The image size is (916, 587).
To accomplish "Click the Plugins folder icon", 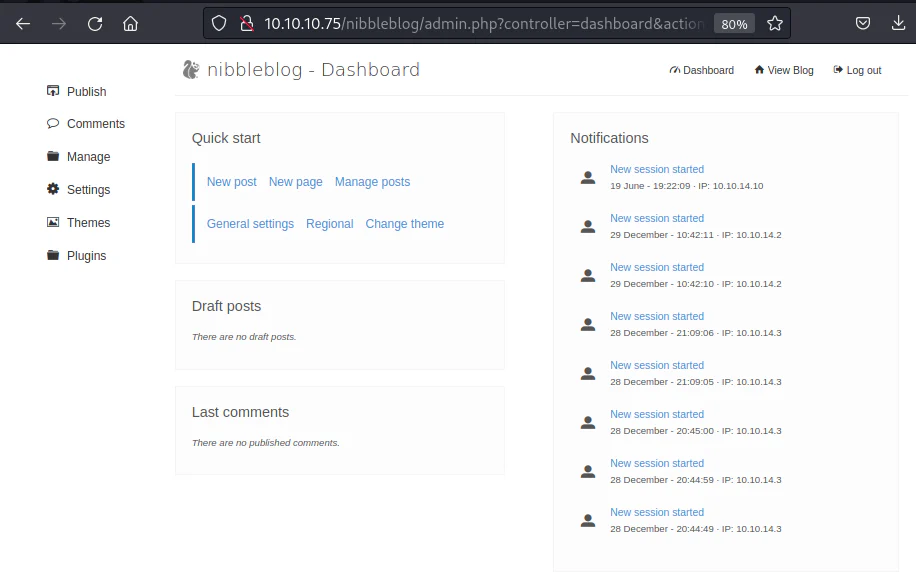I will tap(53, 255).
